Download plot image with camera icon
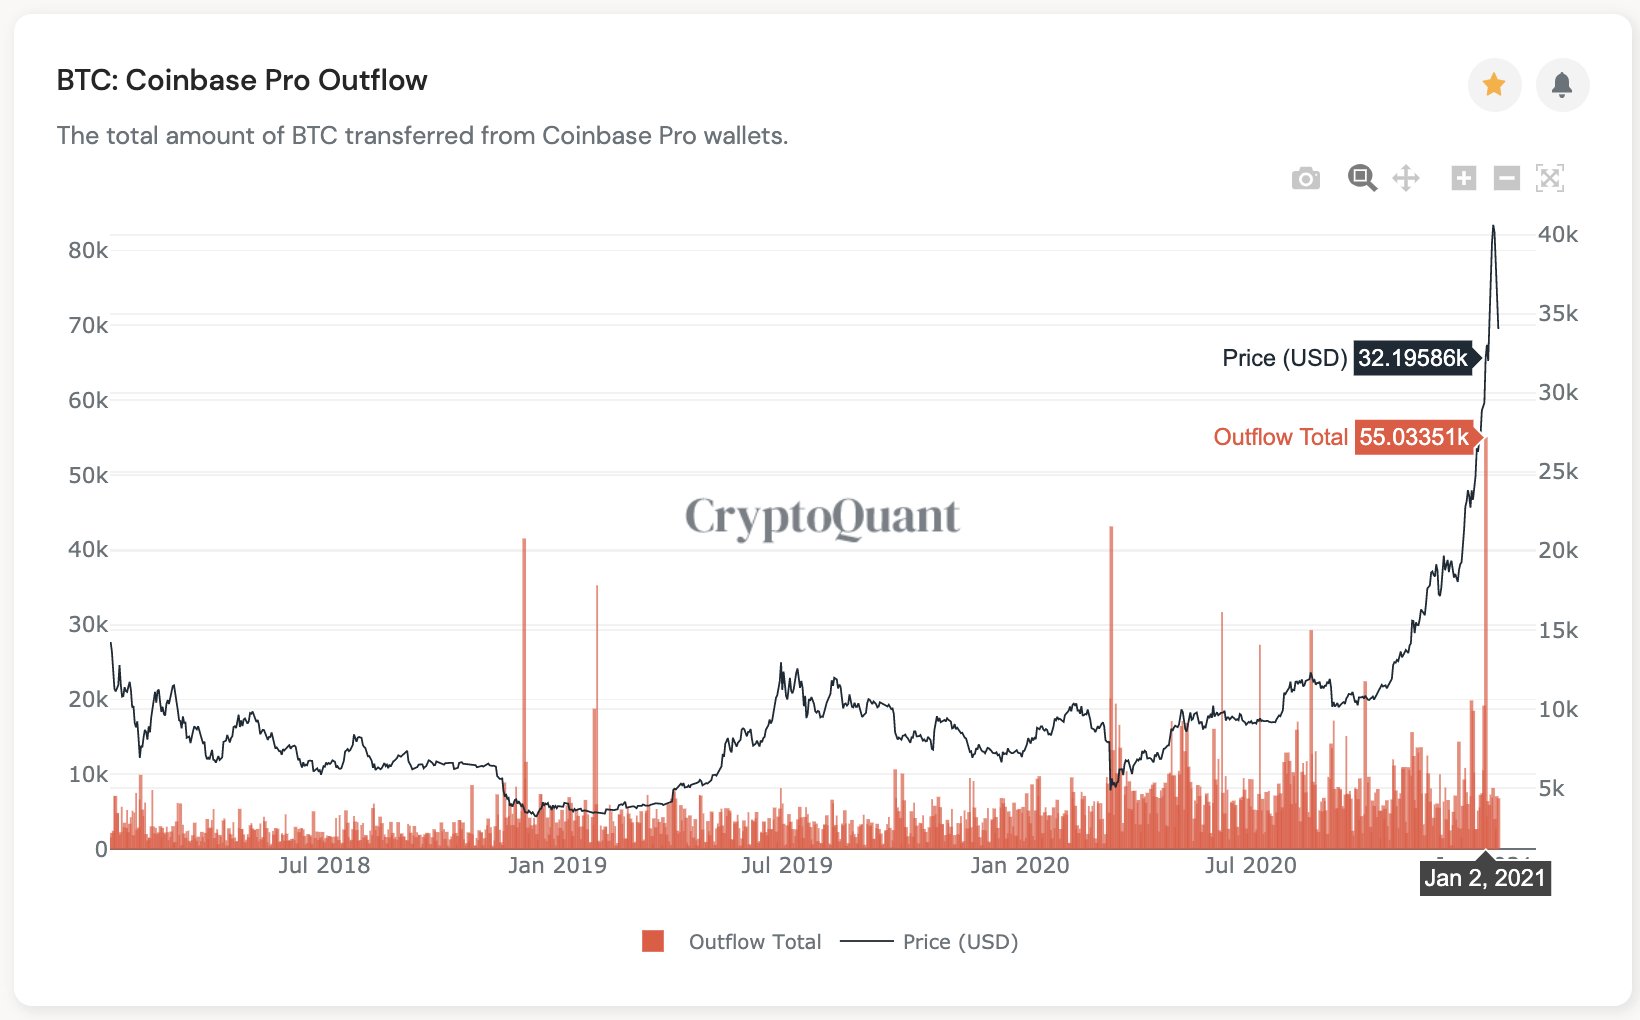 coord(1305,179)
